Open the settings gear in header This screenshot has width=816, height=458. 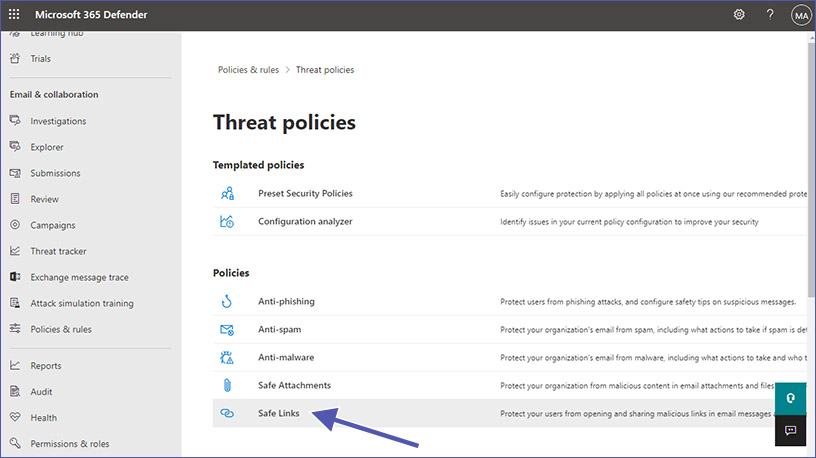[739, 15]
